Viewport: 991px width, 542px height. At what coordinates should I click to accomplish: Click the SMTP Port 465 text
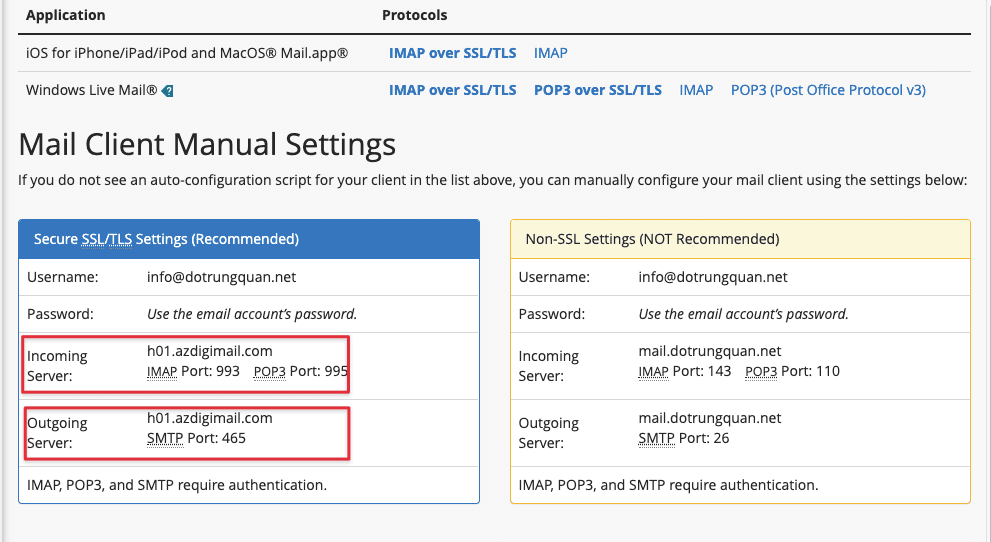click(196, 438)
